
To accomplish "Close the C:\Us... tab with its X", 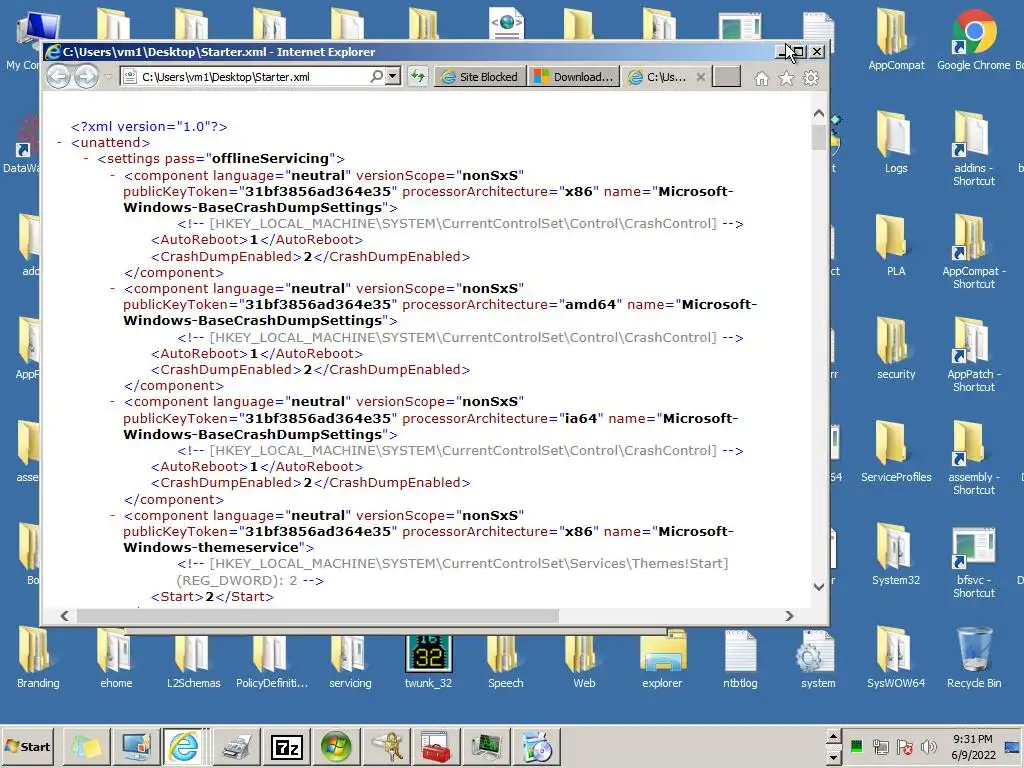I will [701, 77].
